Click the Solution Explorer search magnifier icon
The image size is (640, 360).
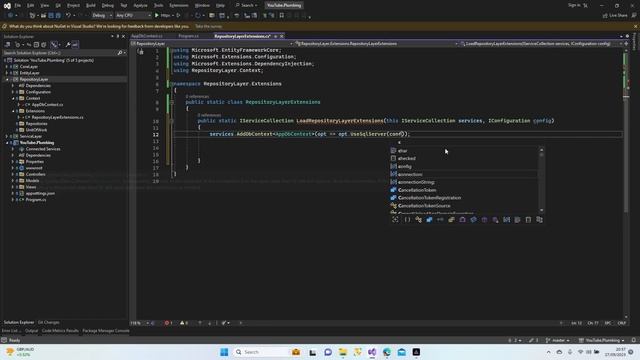click(120, 53)
